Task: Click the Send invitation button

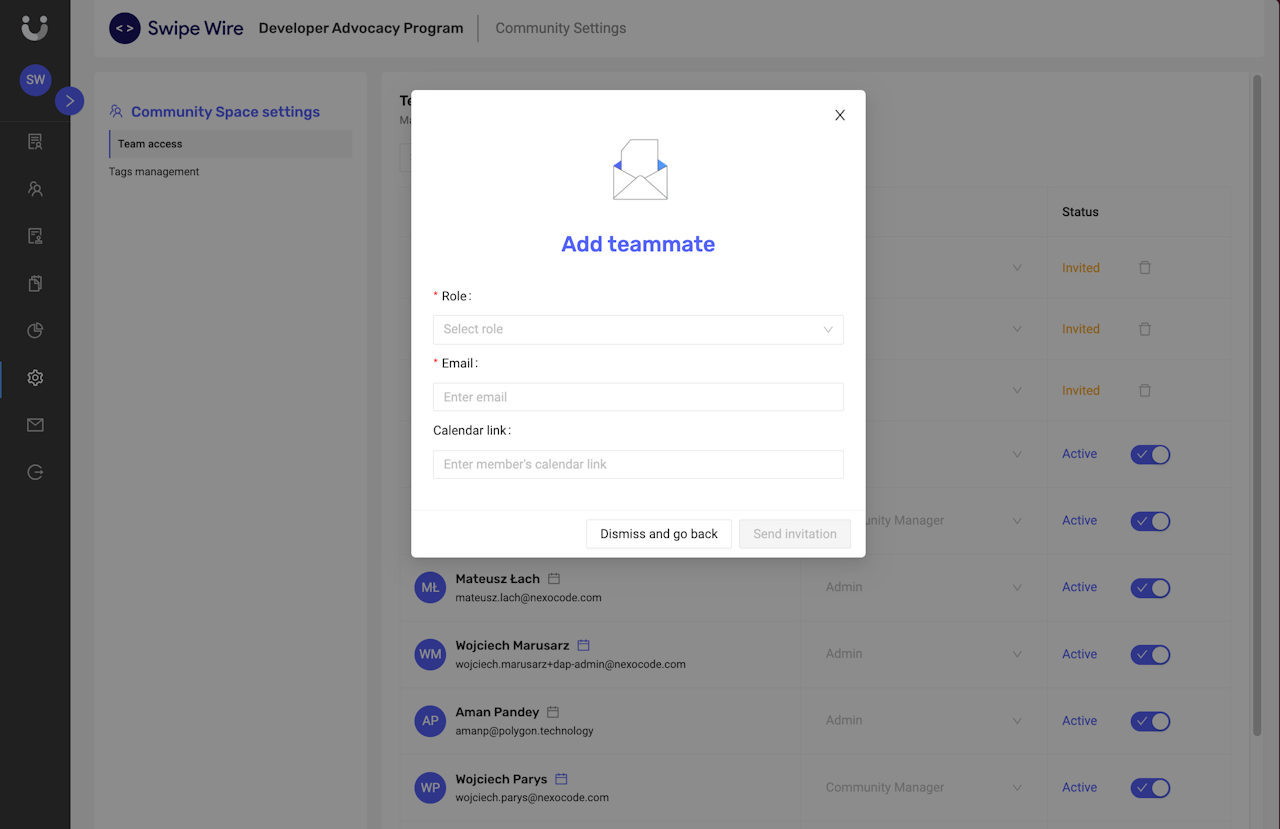Action: coord(795,534)
